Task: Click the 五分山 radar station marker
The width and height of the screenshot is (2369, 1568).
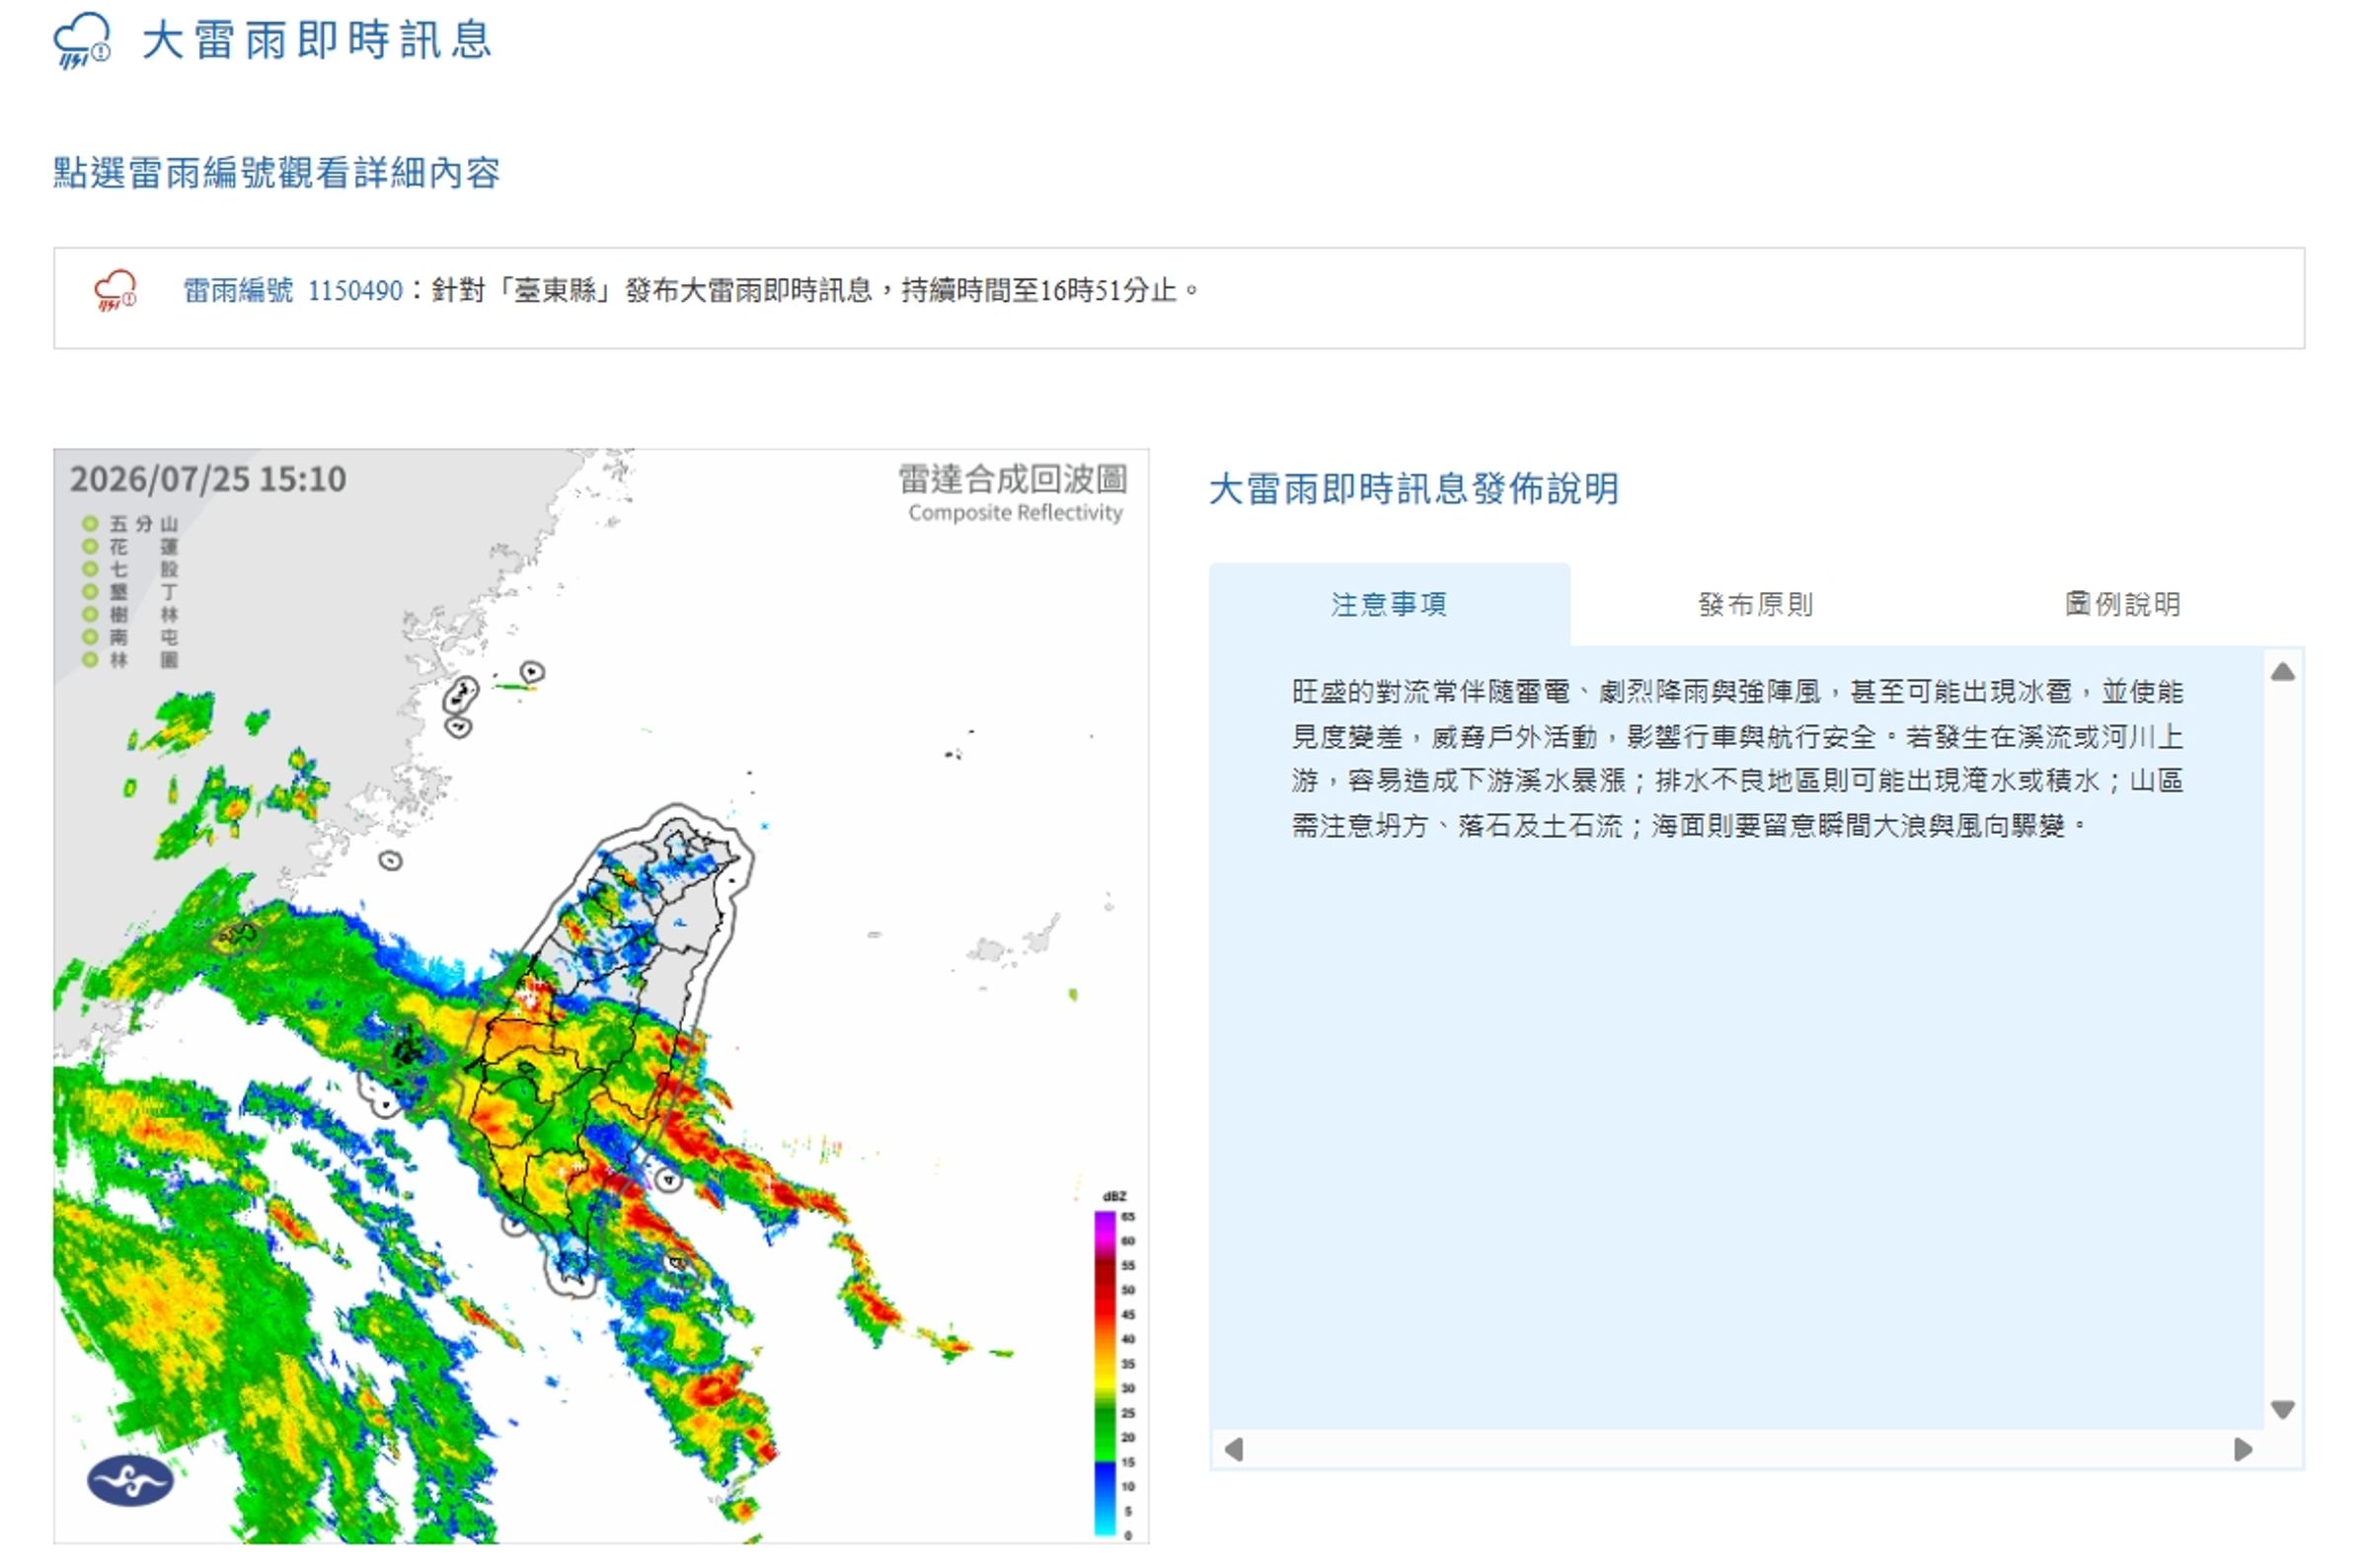Action: coord(90,524)
